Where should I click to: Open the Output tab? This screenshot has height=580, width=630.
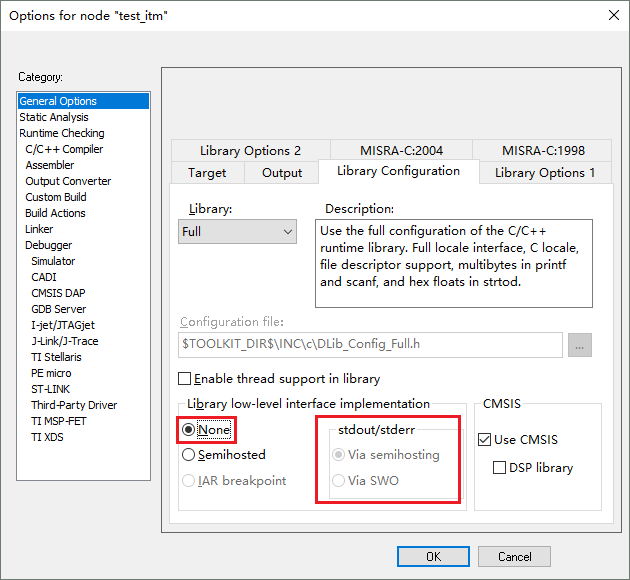pyautogui.click(x=282, y=173)
